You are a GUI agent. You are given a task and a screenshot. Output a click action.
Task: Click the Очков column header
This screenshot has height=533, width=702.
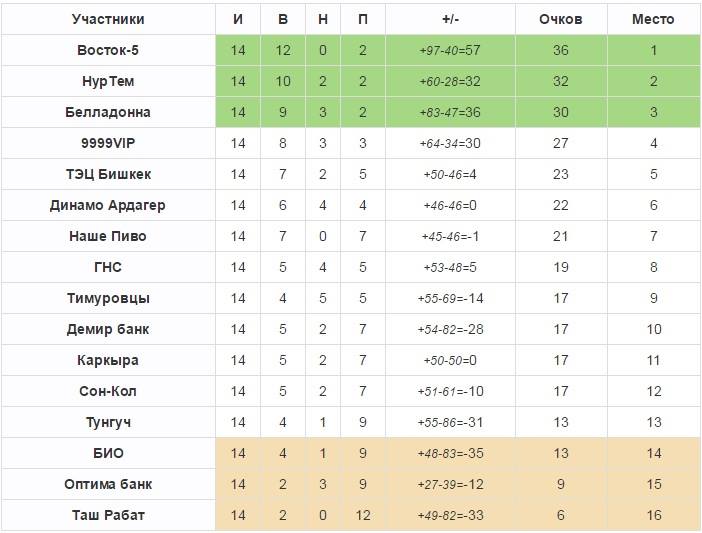[x=560, y=19]
